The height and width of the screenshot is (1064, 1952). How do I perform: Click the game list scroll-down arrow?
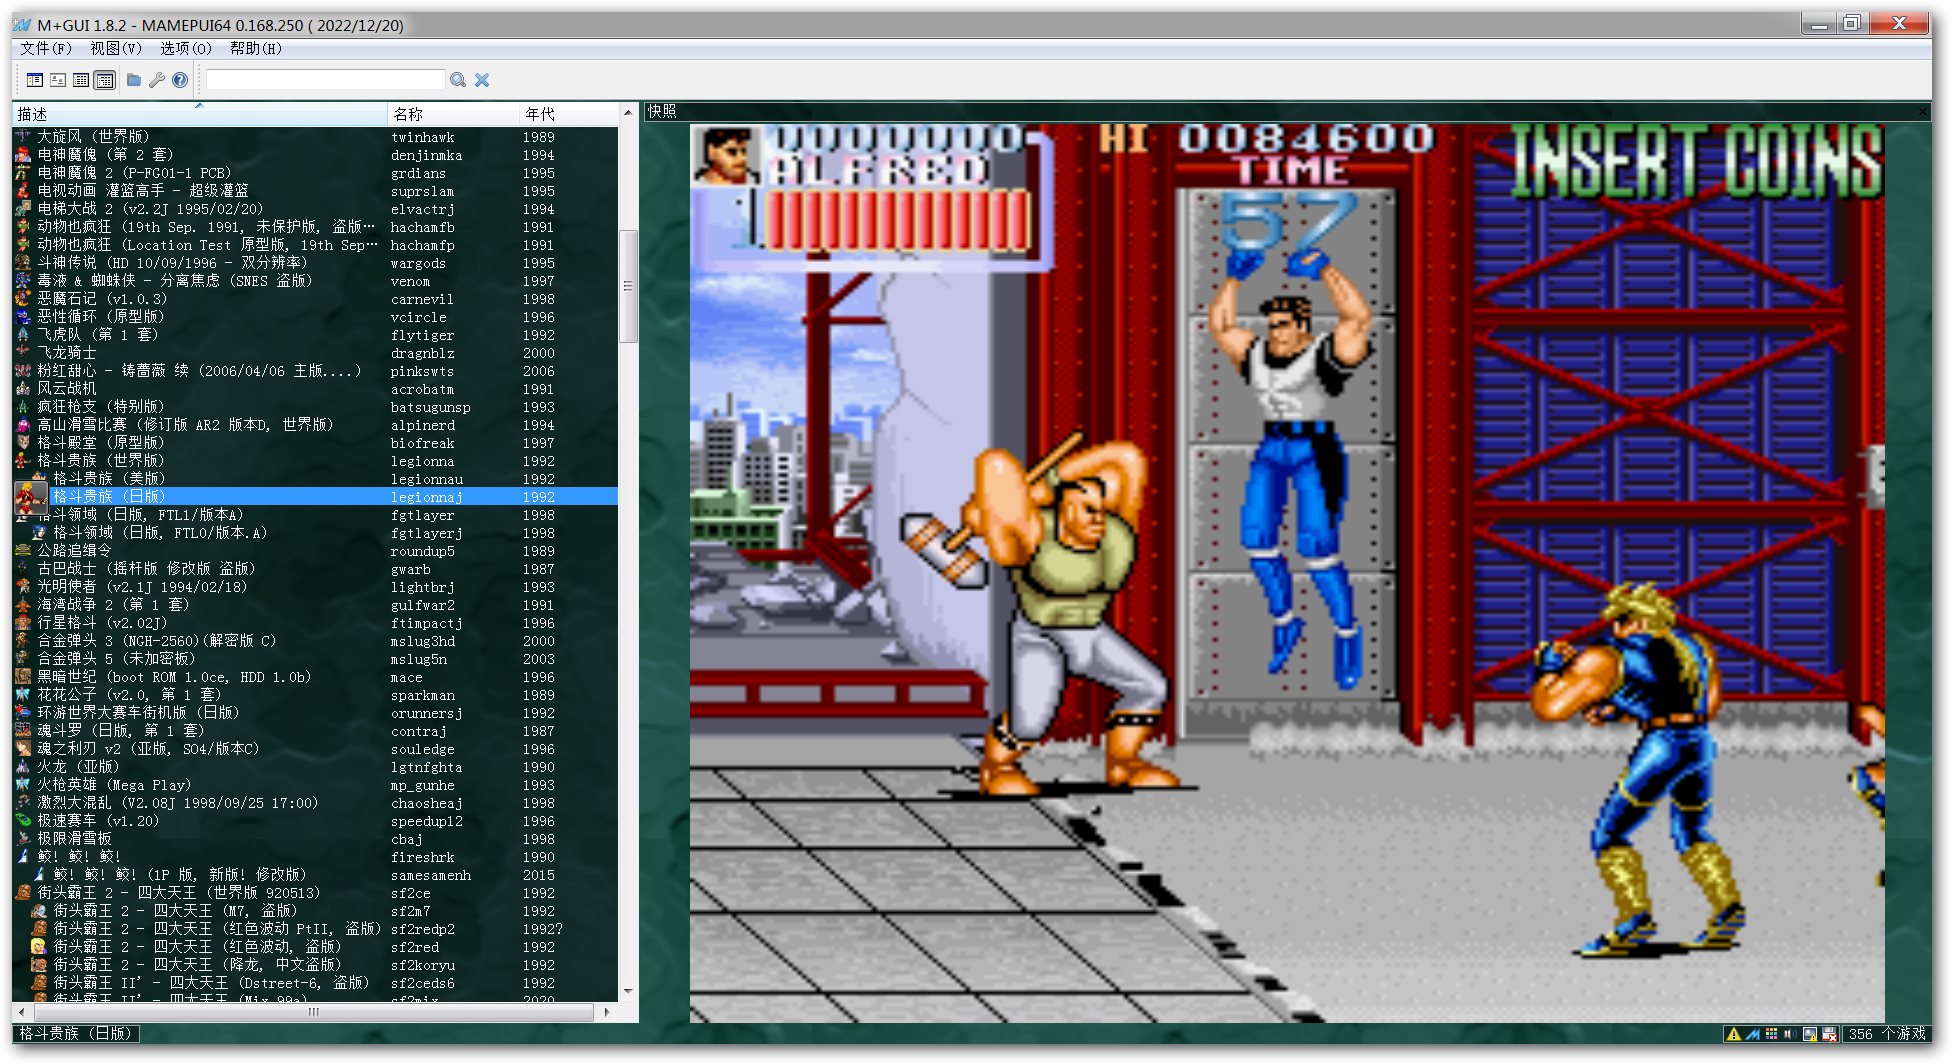coord(628,991)
